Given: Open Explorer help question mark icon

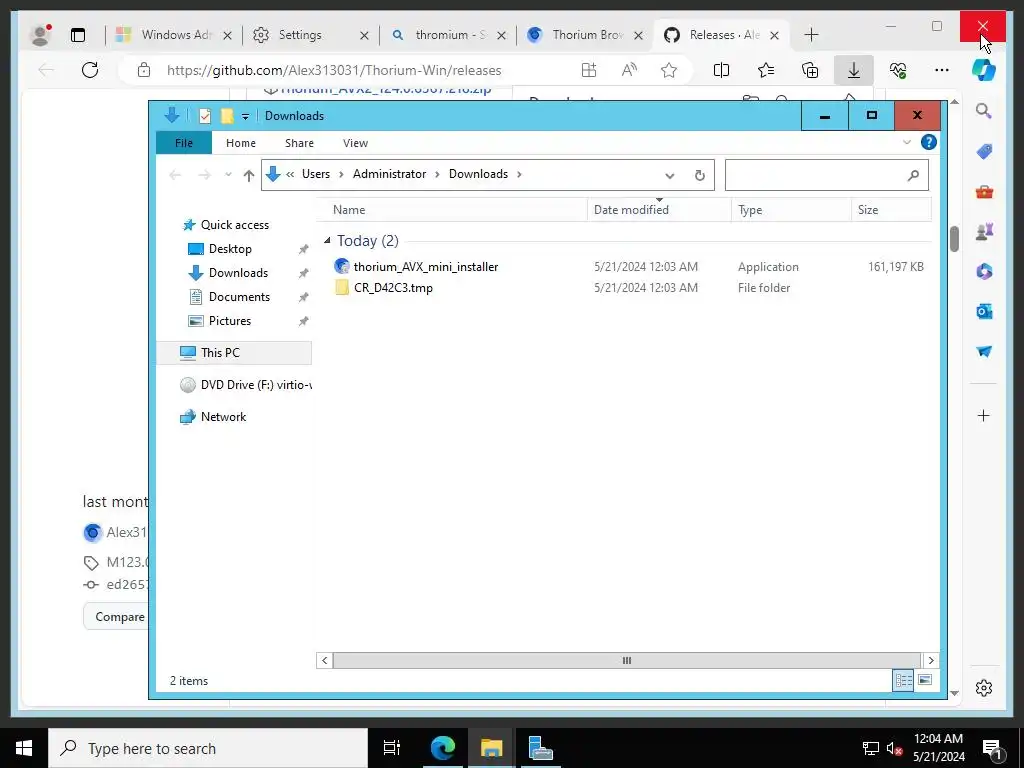Looking at the screenshot, I should [928, 142].
